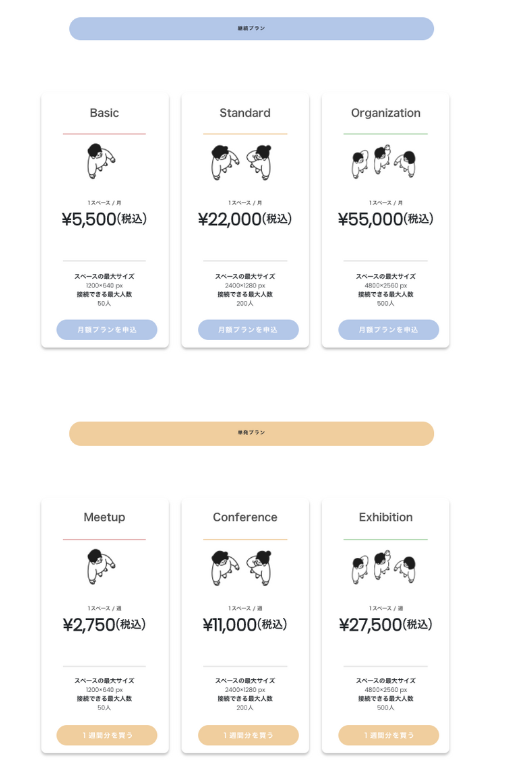The image size is (506, 771).
Task: Select the orange one-time plan header bar
Action: coord(251,433)
